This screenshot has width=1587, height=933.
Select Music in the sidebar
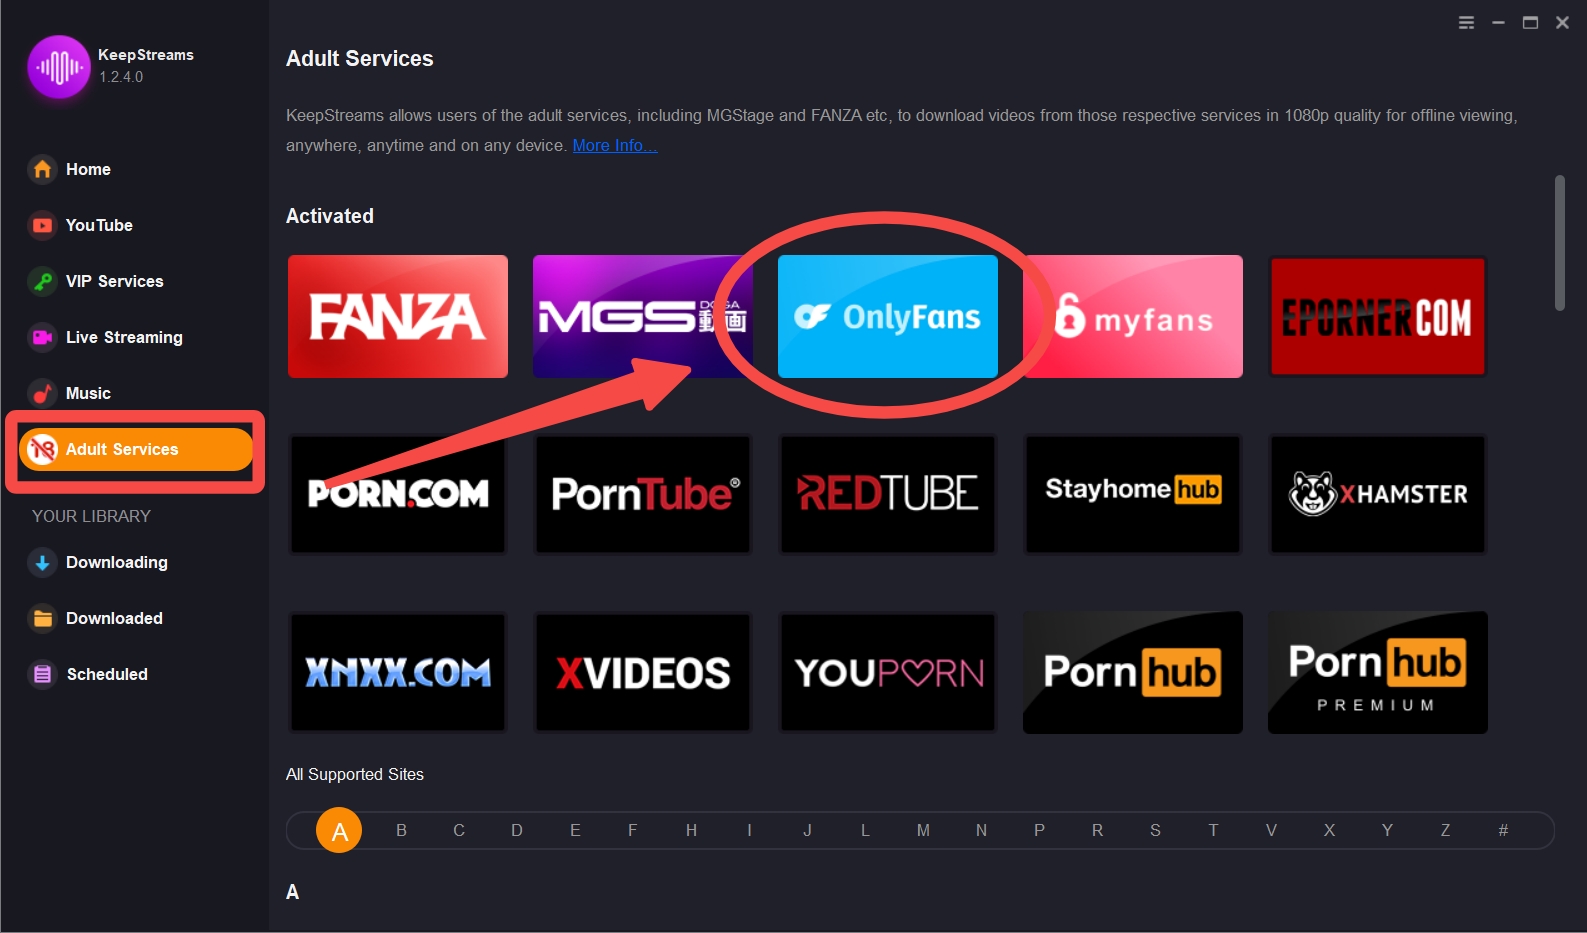click(x=70, y=393)
